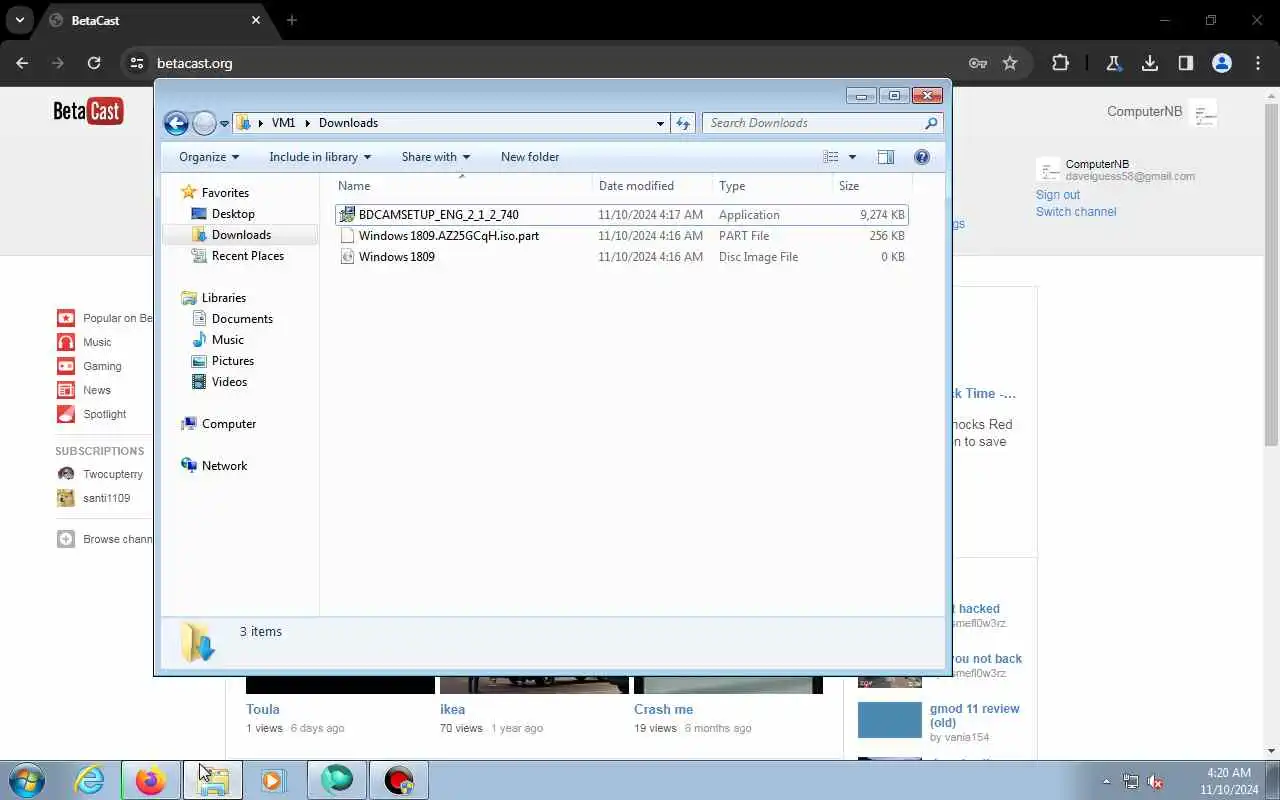
Task: Click the Explorer forward arrow button
Action: 204,123
